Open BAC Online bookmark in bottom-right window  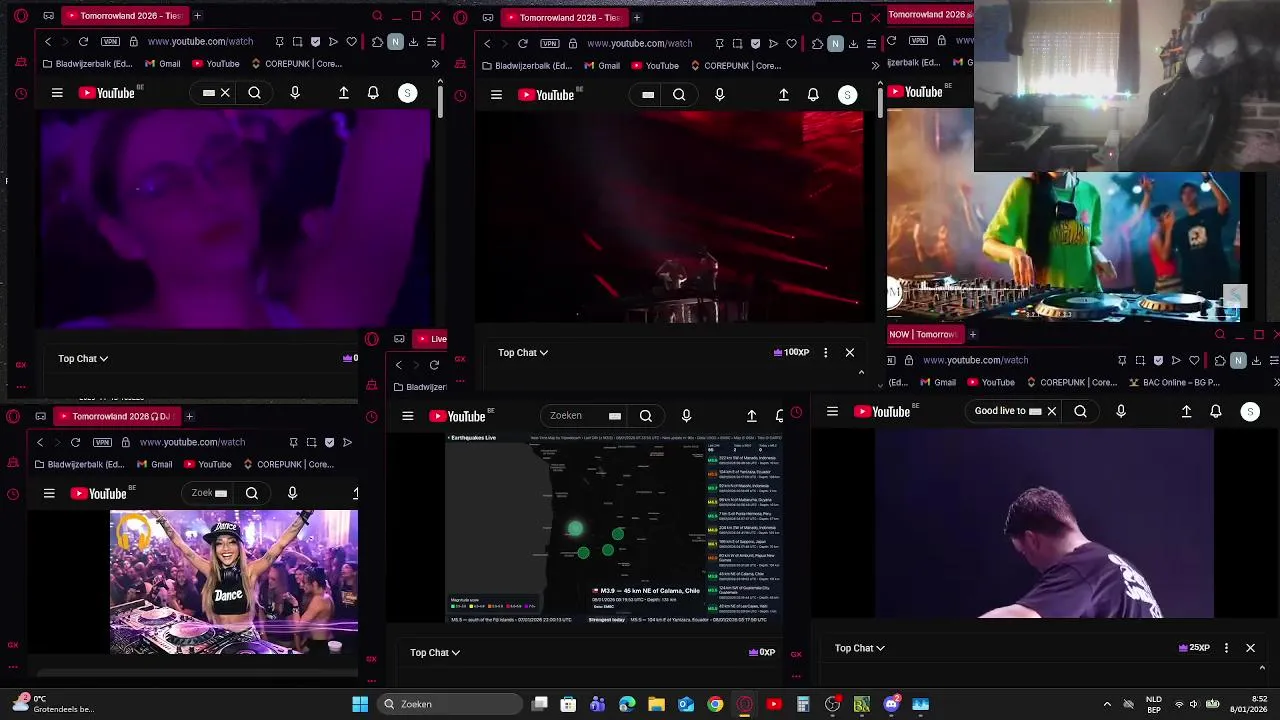(x=1176, y=382)
